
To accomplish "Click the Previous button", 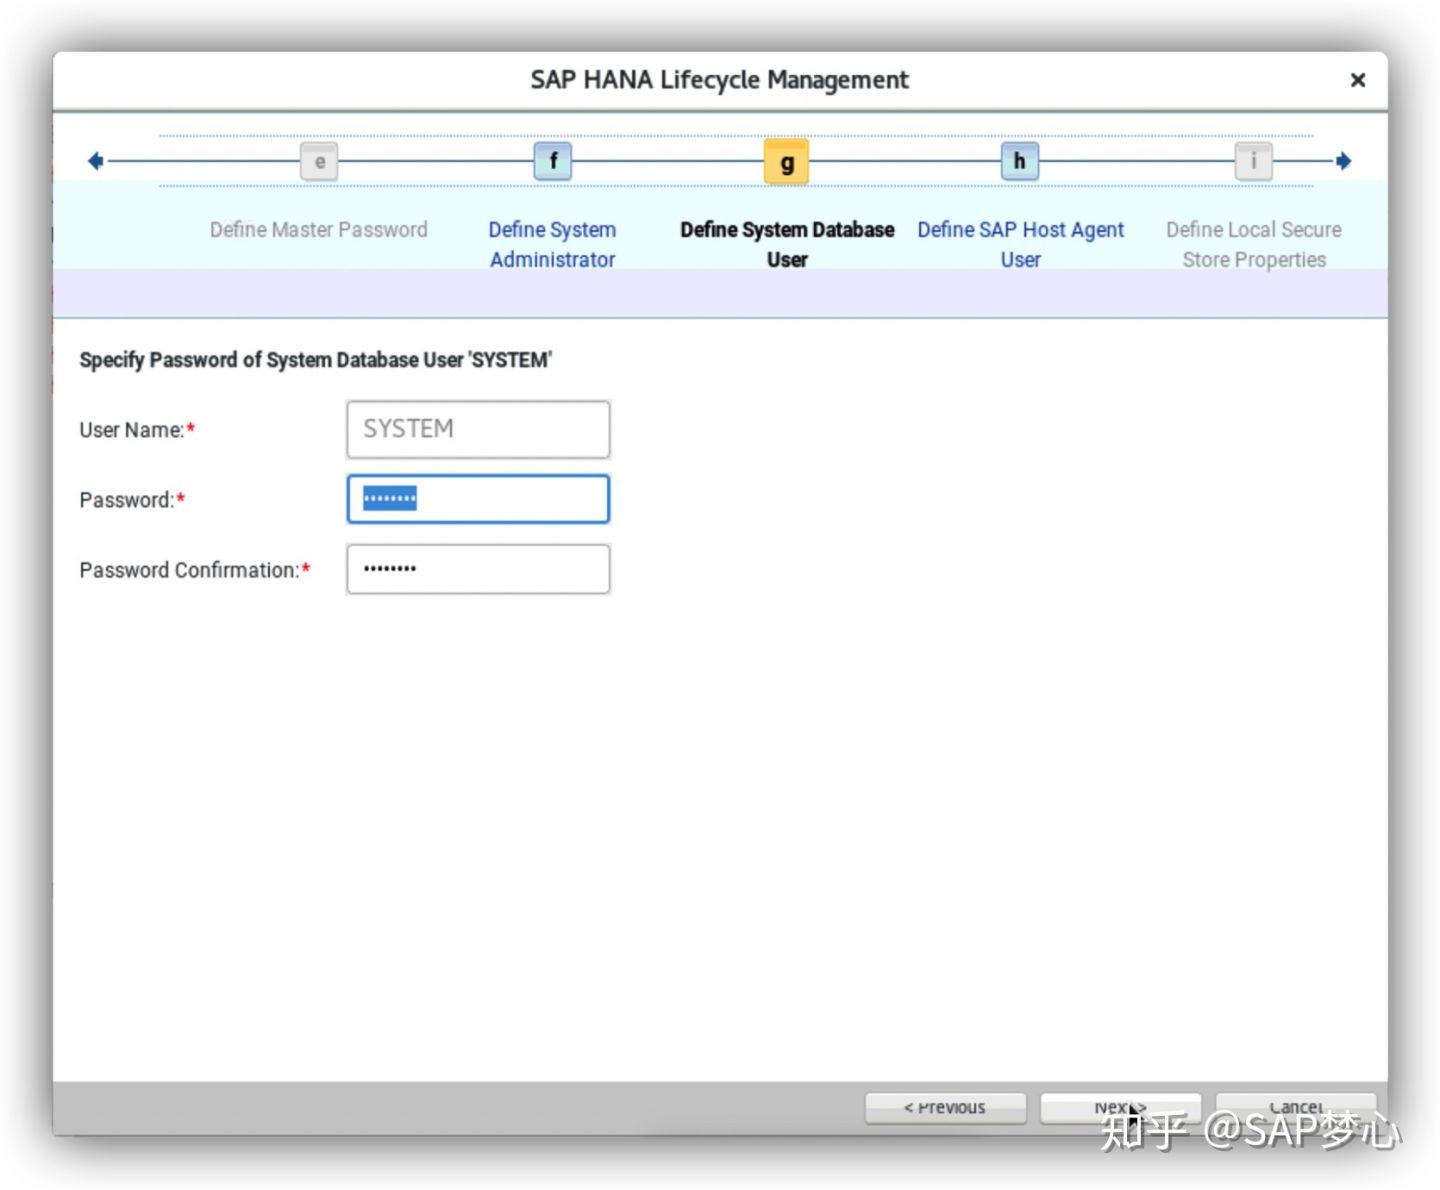I will tap(945, 1108).
